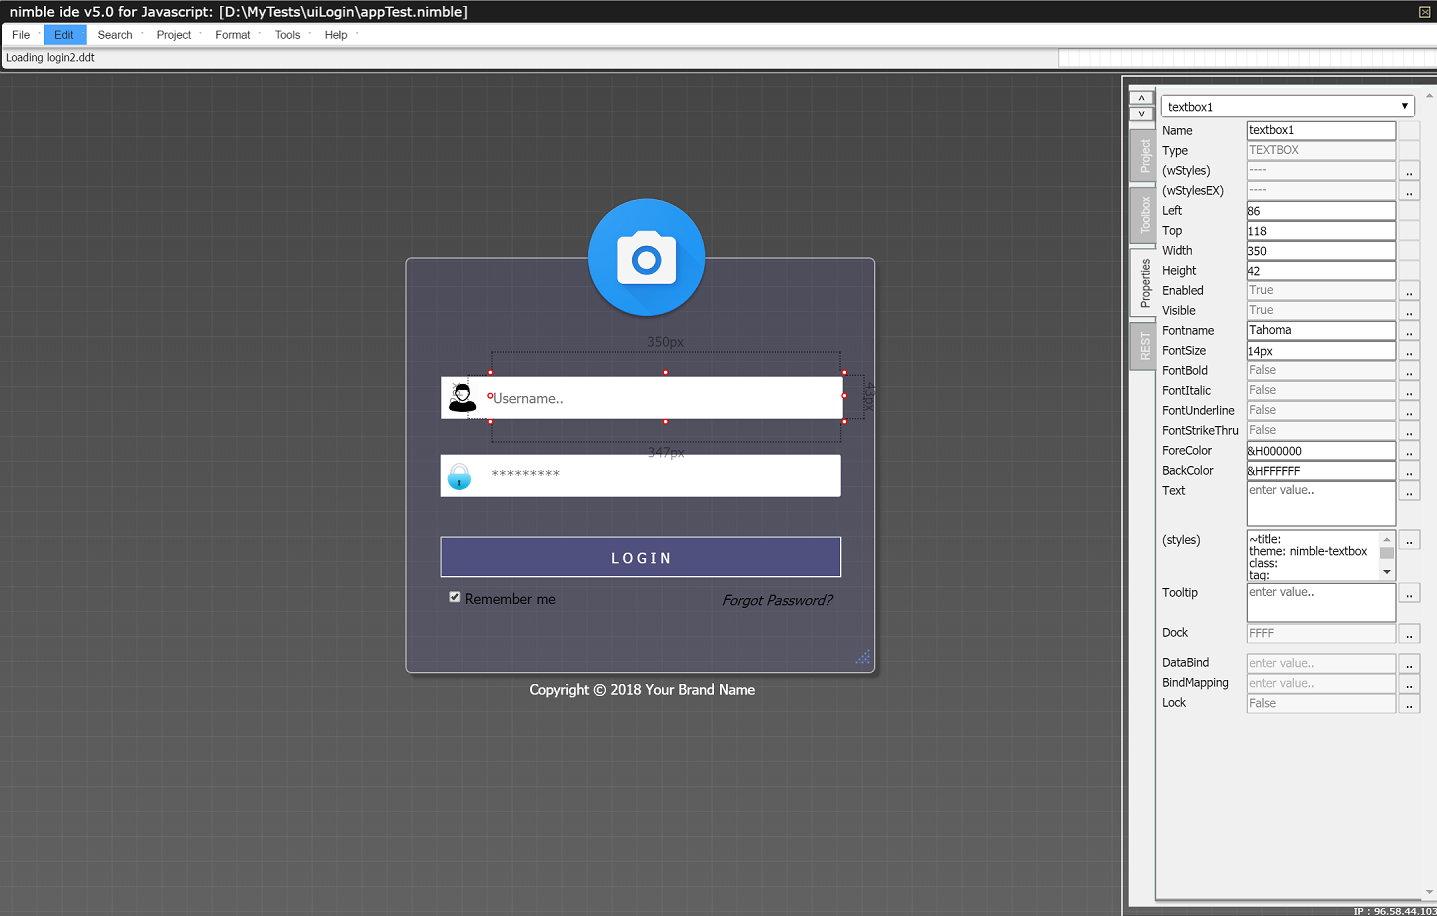Click the properties panel scrollbar up arrow
1437x916 pixels.
tap(1429, 96)
